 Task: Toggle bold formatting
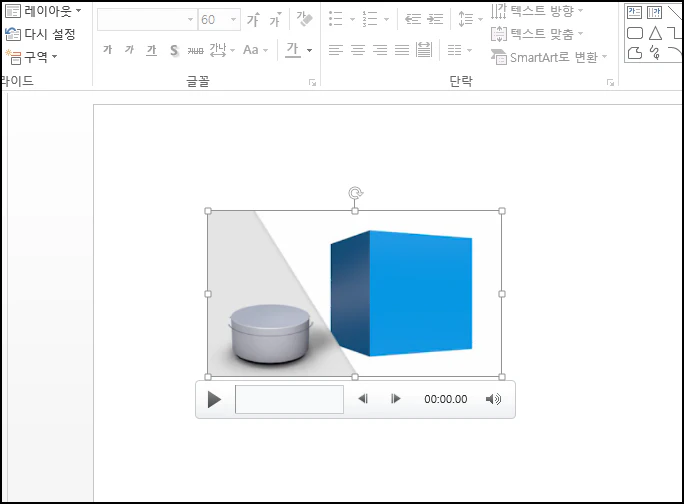108,50
